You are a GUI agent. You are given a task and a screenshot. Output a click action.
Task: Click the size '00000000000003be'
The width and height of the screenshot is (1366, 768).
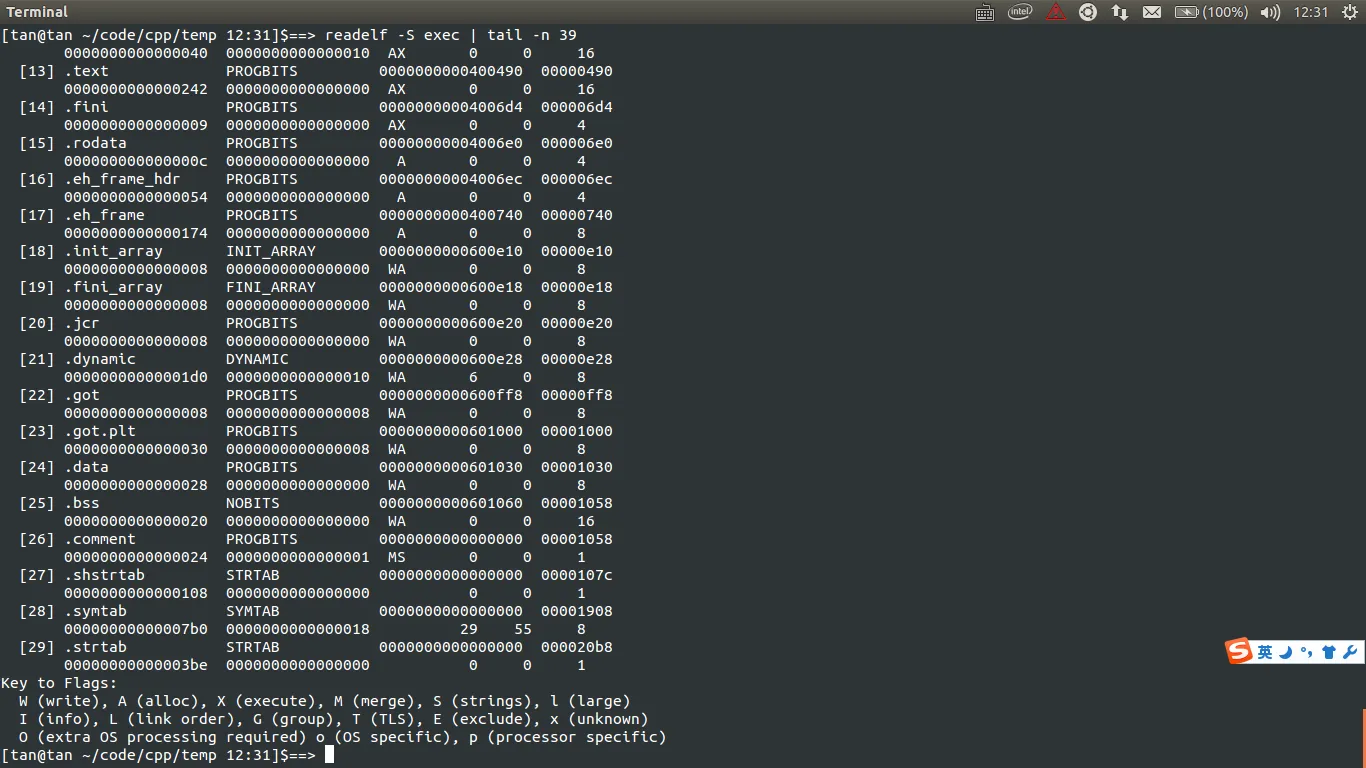[x=136, y=665]
